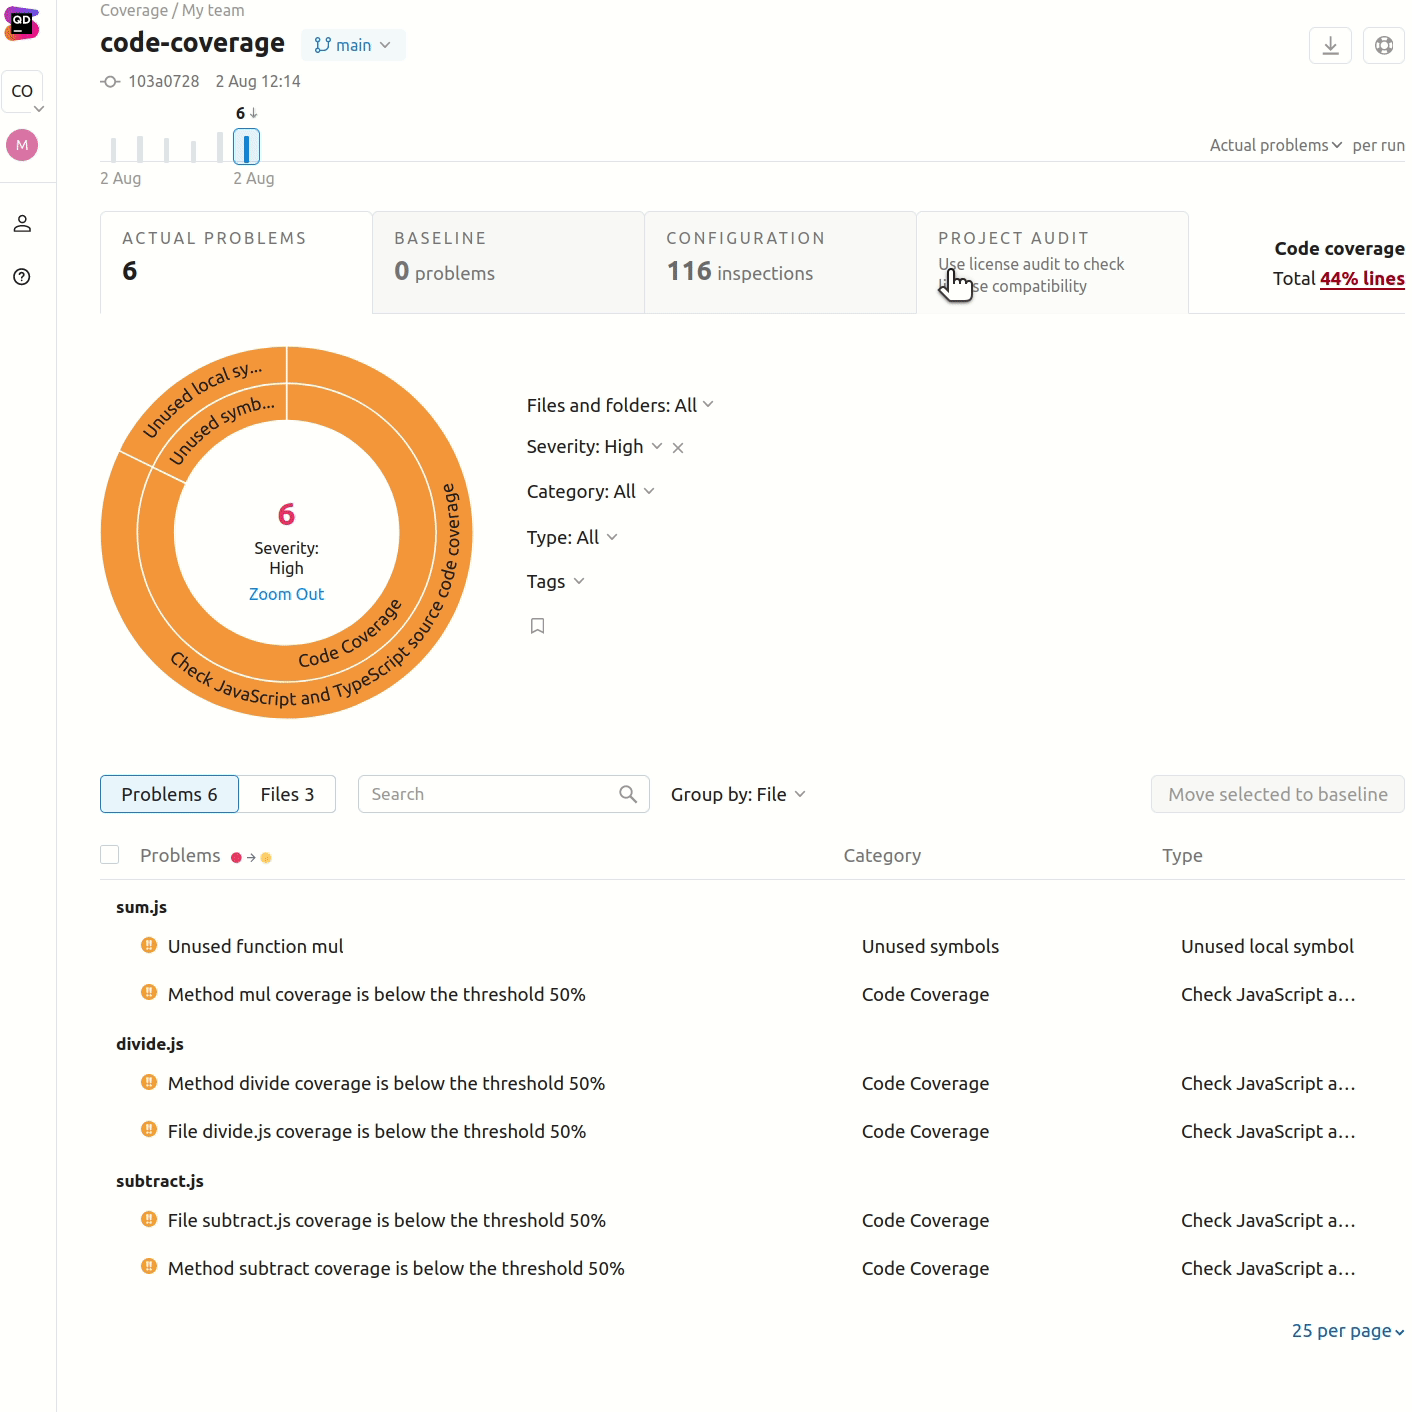Click the Qodana logo icon
This screenshot has height=1412, width=1412.
point(22,22)
